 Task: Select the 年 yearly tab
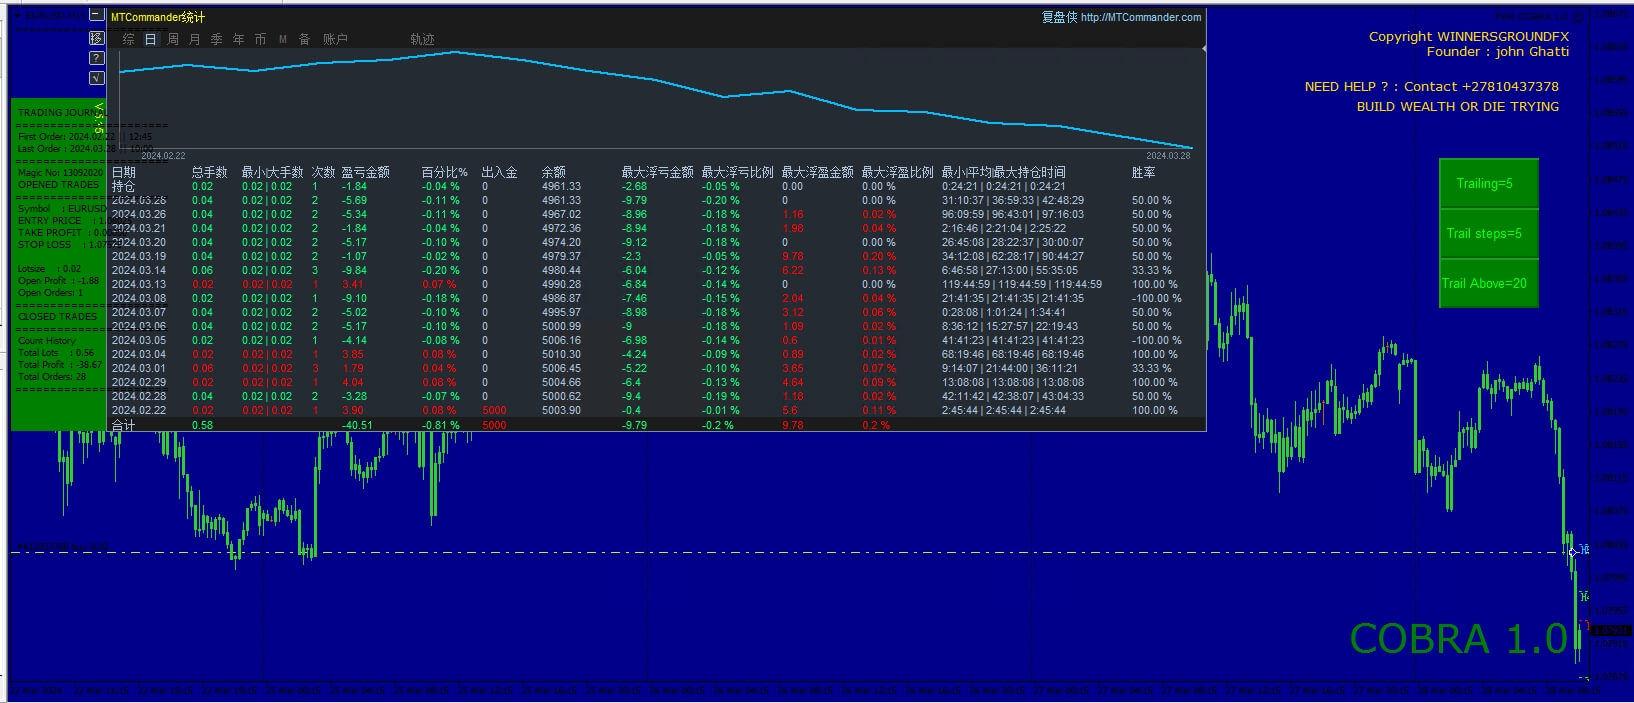238,39
